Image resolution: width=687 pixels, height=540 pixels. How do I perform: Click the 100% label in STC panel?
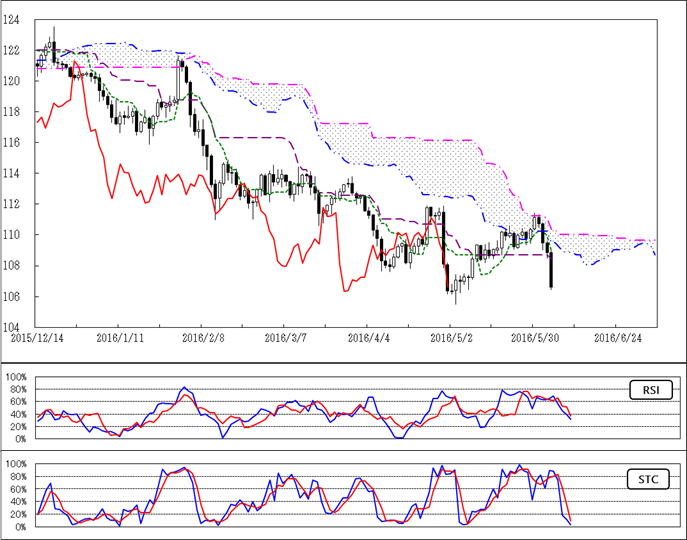17,465
